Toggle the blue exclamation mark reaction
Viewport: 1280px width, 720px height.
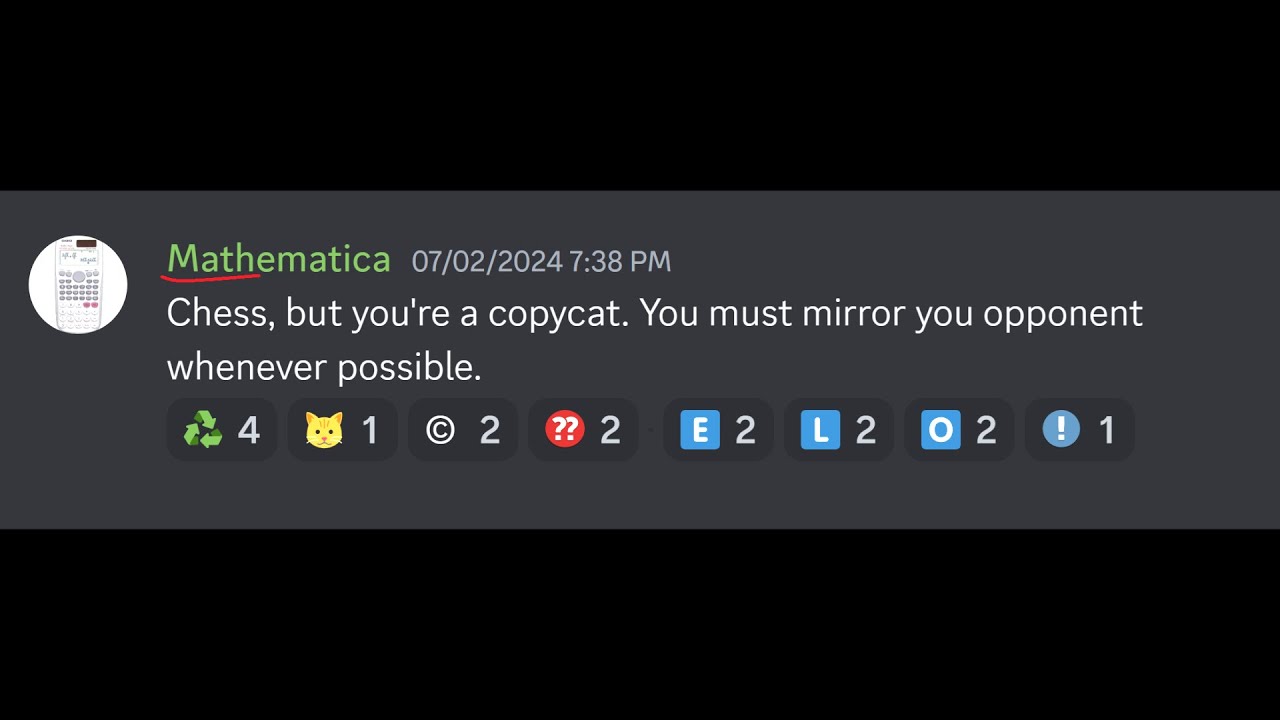[1080, 430]
